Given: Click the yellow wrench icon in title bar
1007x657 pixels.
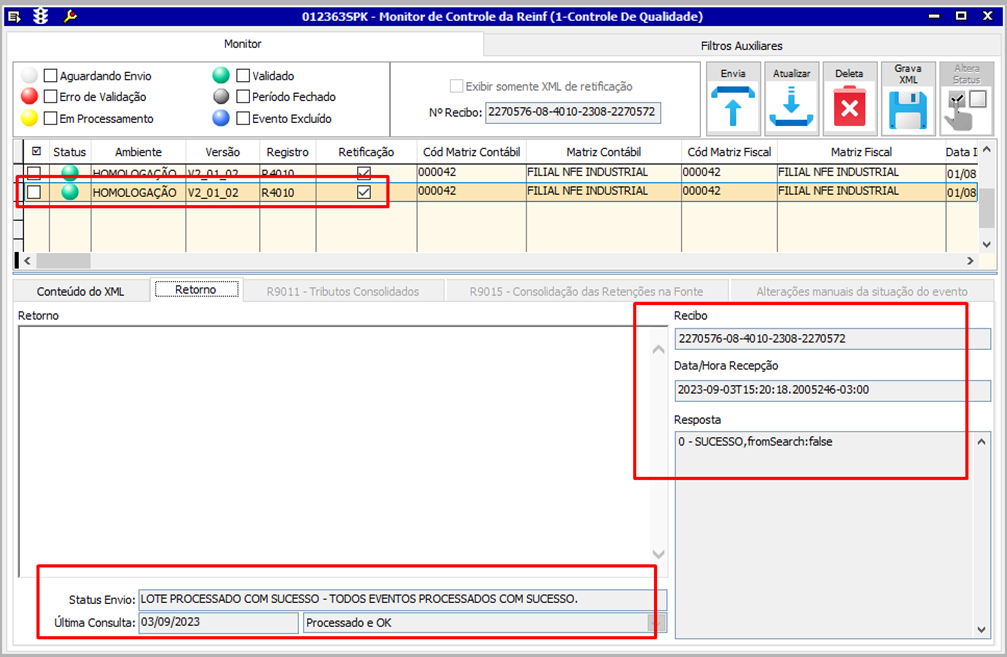Looking at the screenshot, I should tap(70, 16).
